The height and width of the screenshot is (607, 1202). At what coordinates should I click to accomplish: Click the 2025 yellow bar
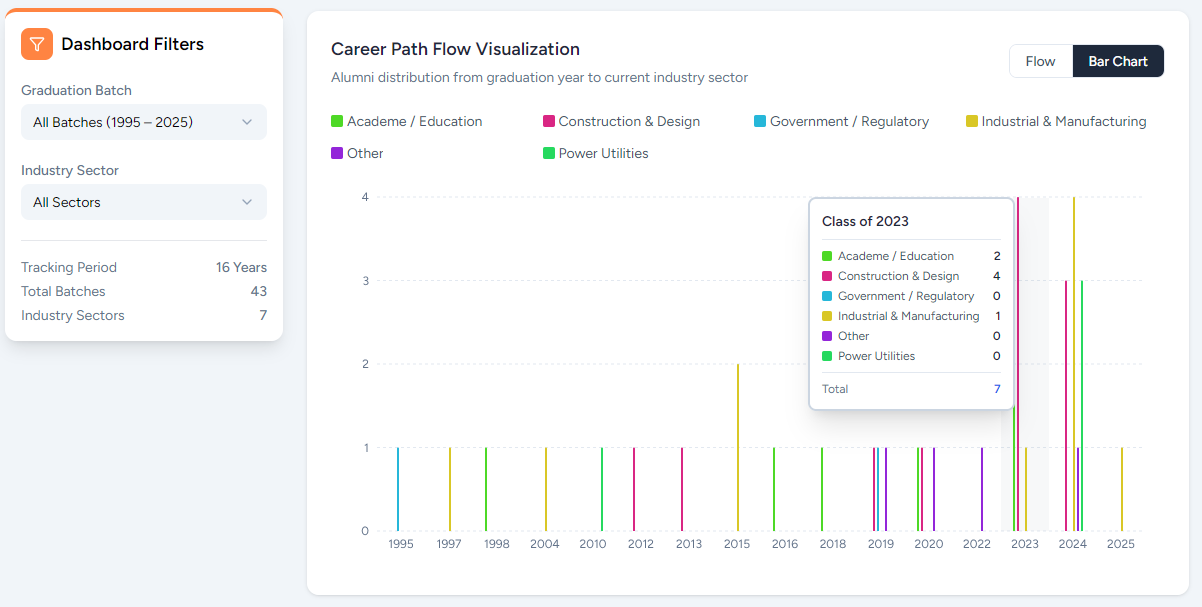click(1122, 489)
